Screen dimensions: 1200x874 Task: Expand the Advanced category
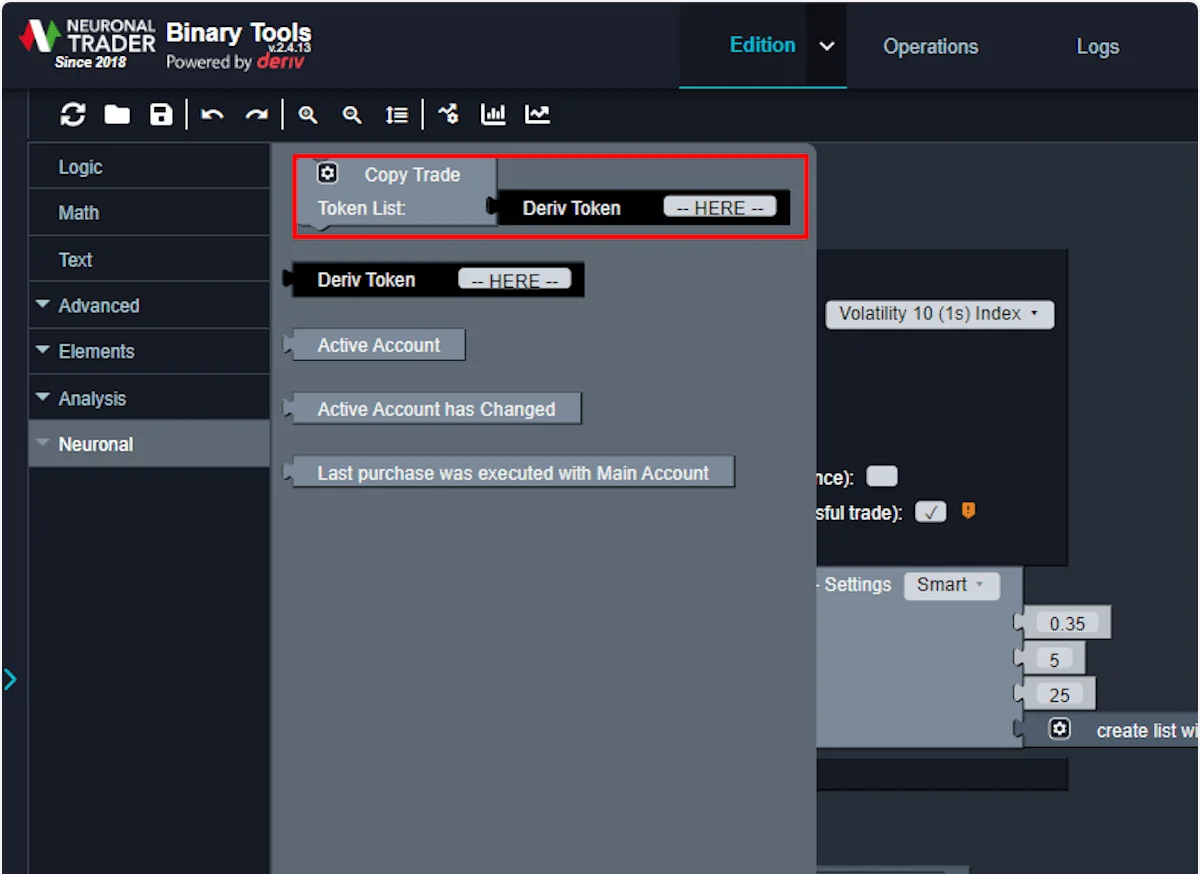[98, 306]
